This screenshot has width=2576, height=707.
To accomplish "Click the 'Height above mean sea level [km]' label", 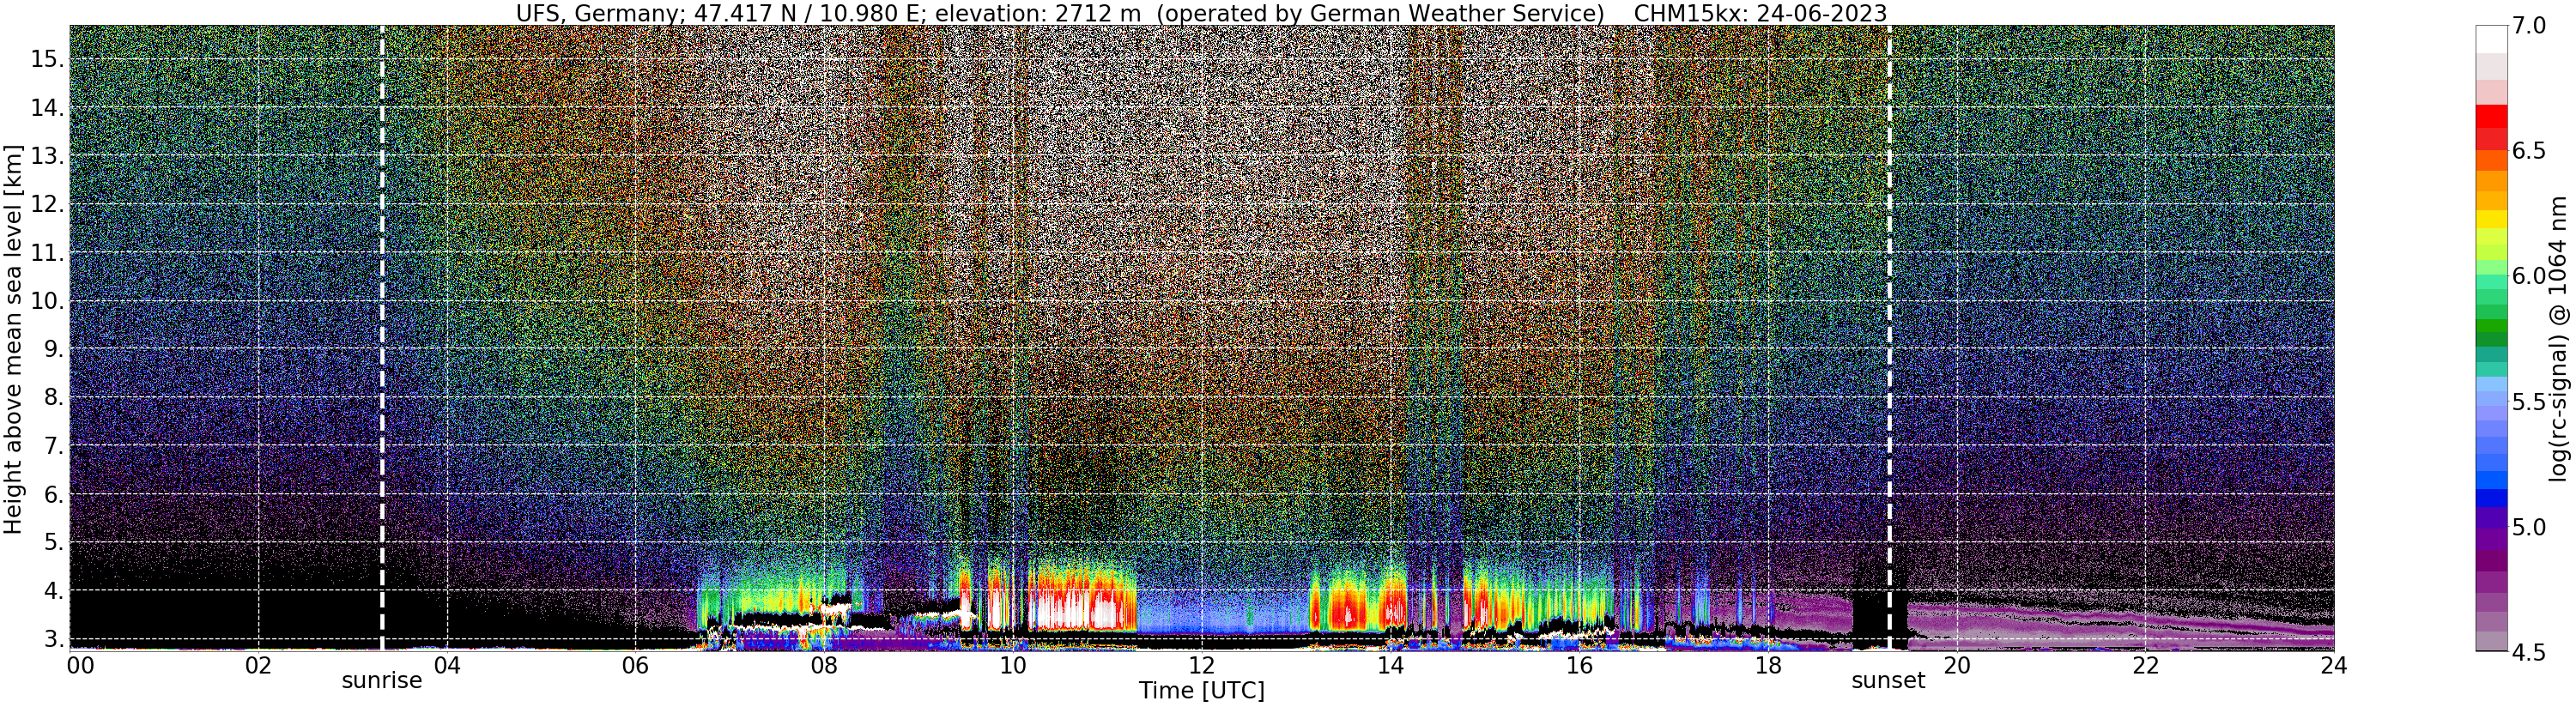I will tap(13, 338).
